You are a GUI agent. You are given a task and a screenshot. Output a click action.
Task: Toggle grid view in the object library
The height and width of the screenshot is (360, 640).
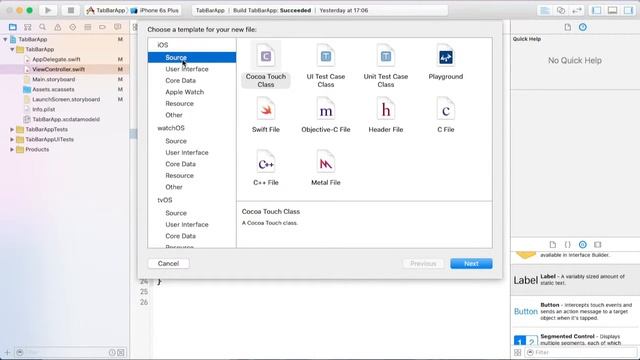pyautogui.click(x=517, y=352)
